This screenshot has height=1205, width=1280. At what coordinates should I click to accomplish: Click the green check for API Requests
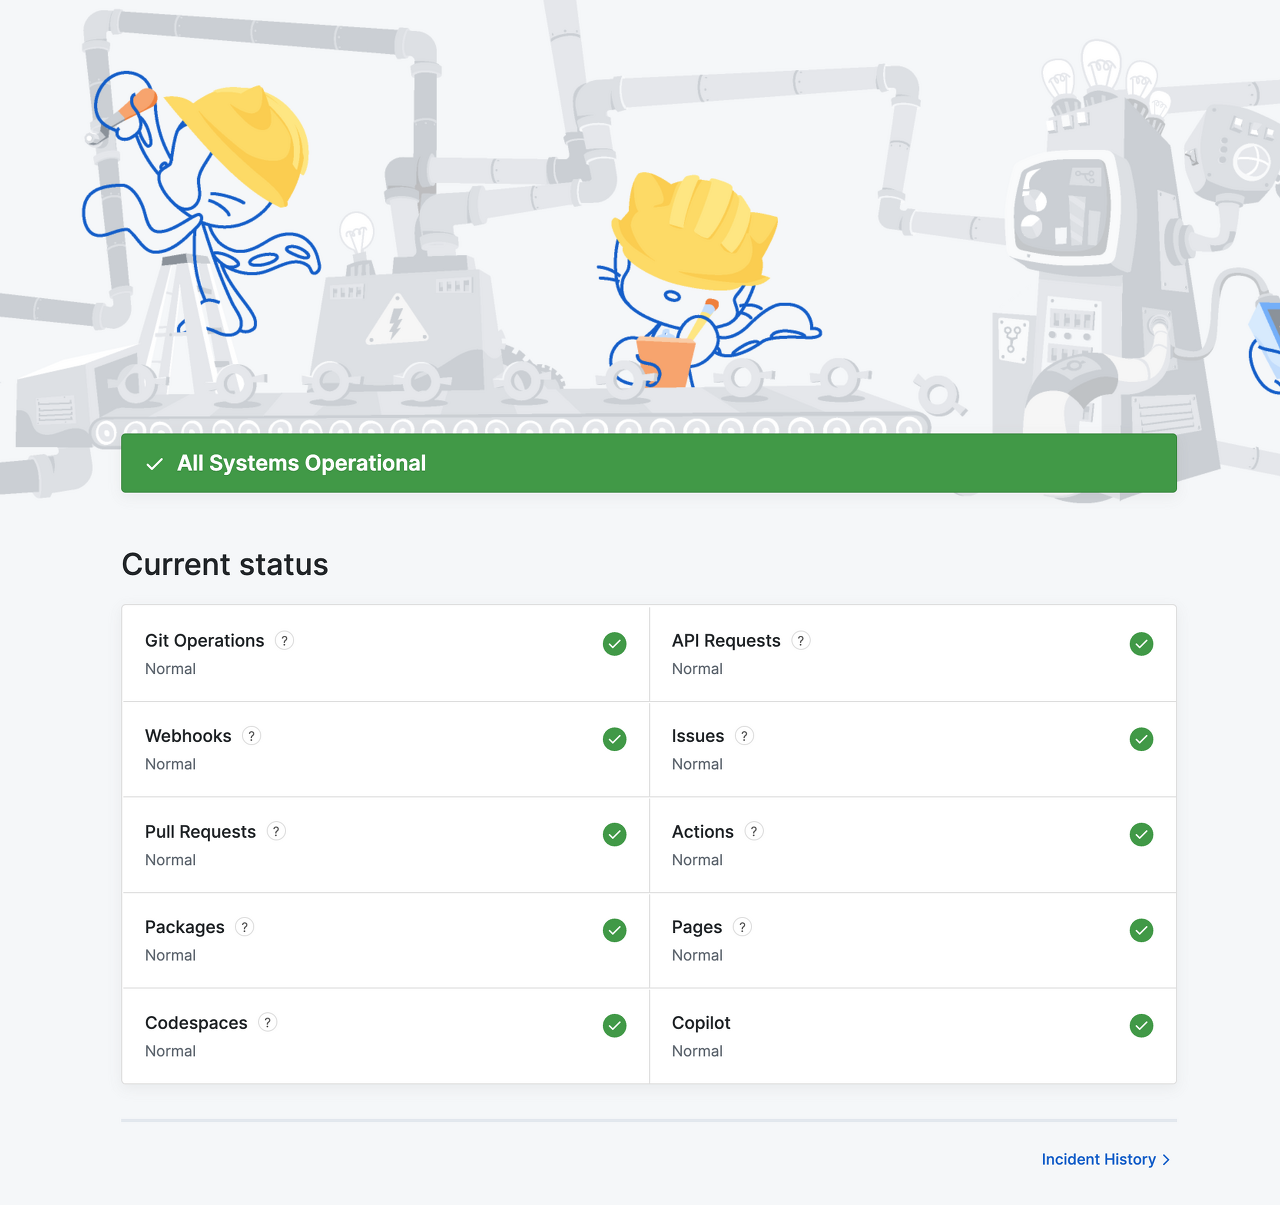point(1141,644)
